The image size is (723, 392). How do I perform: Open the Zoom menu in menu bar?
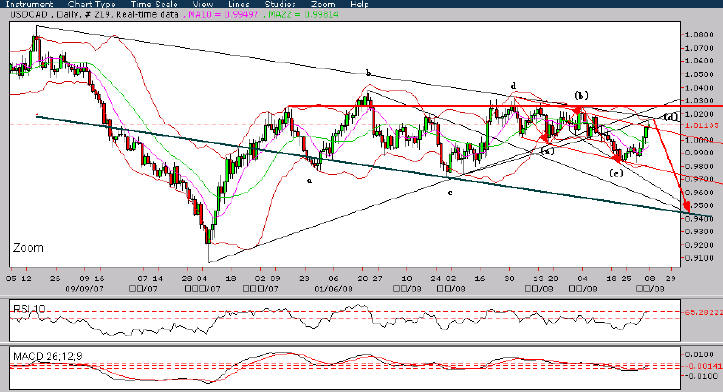coord(323,4)
